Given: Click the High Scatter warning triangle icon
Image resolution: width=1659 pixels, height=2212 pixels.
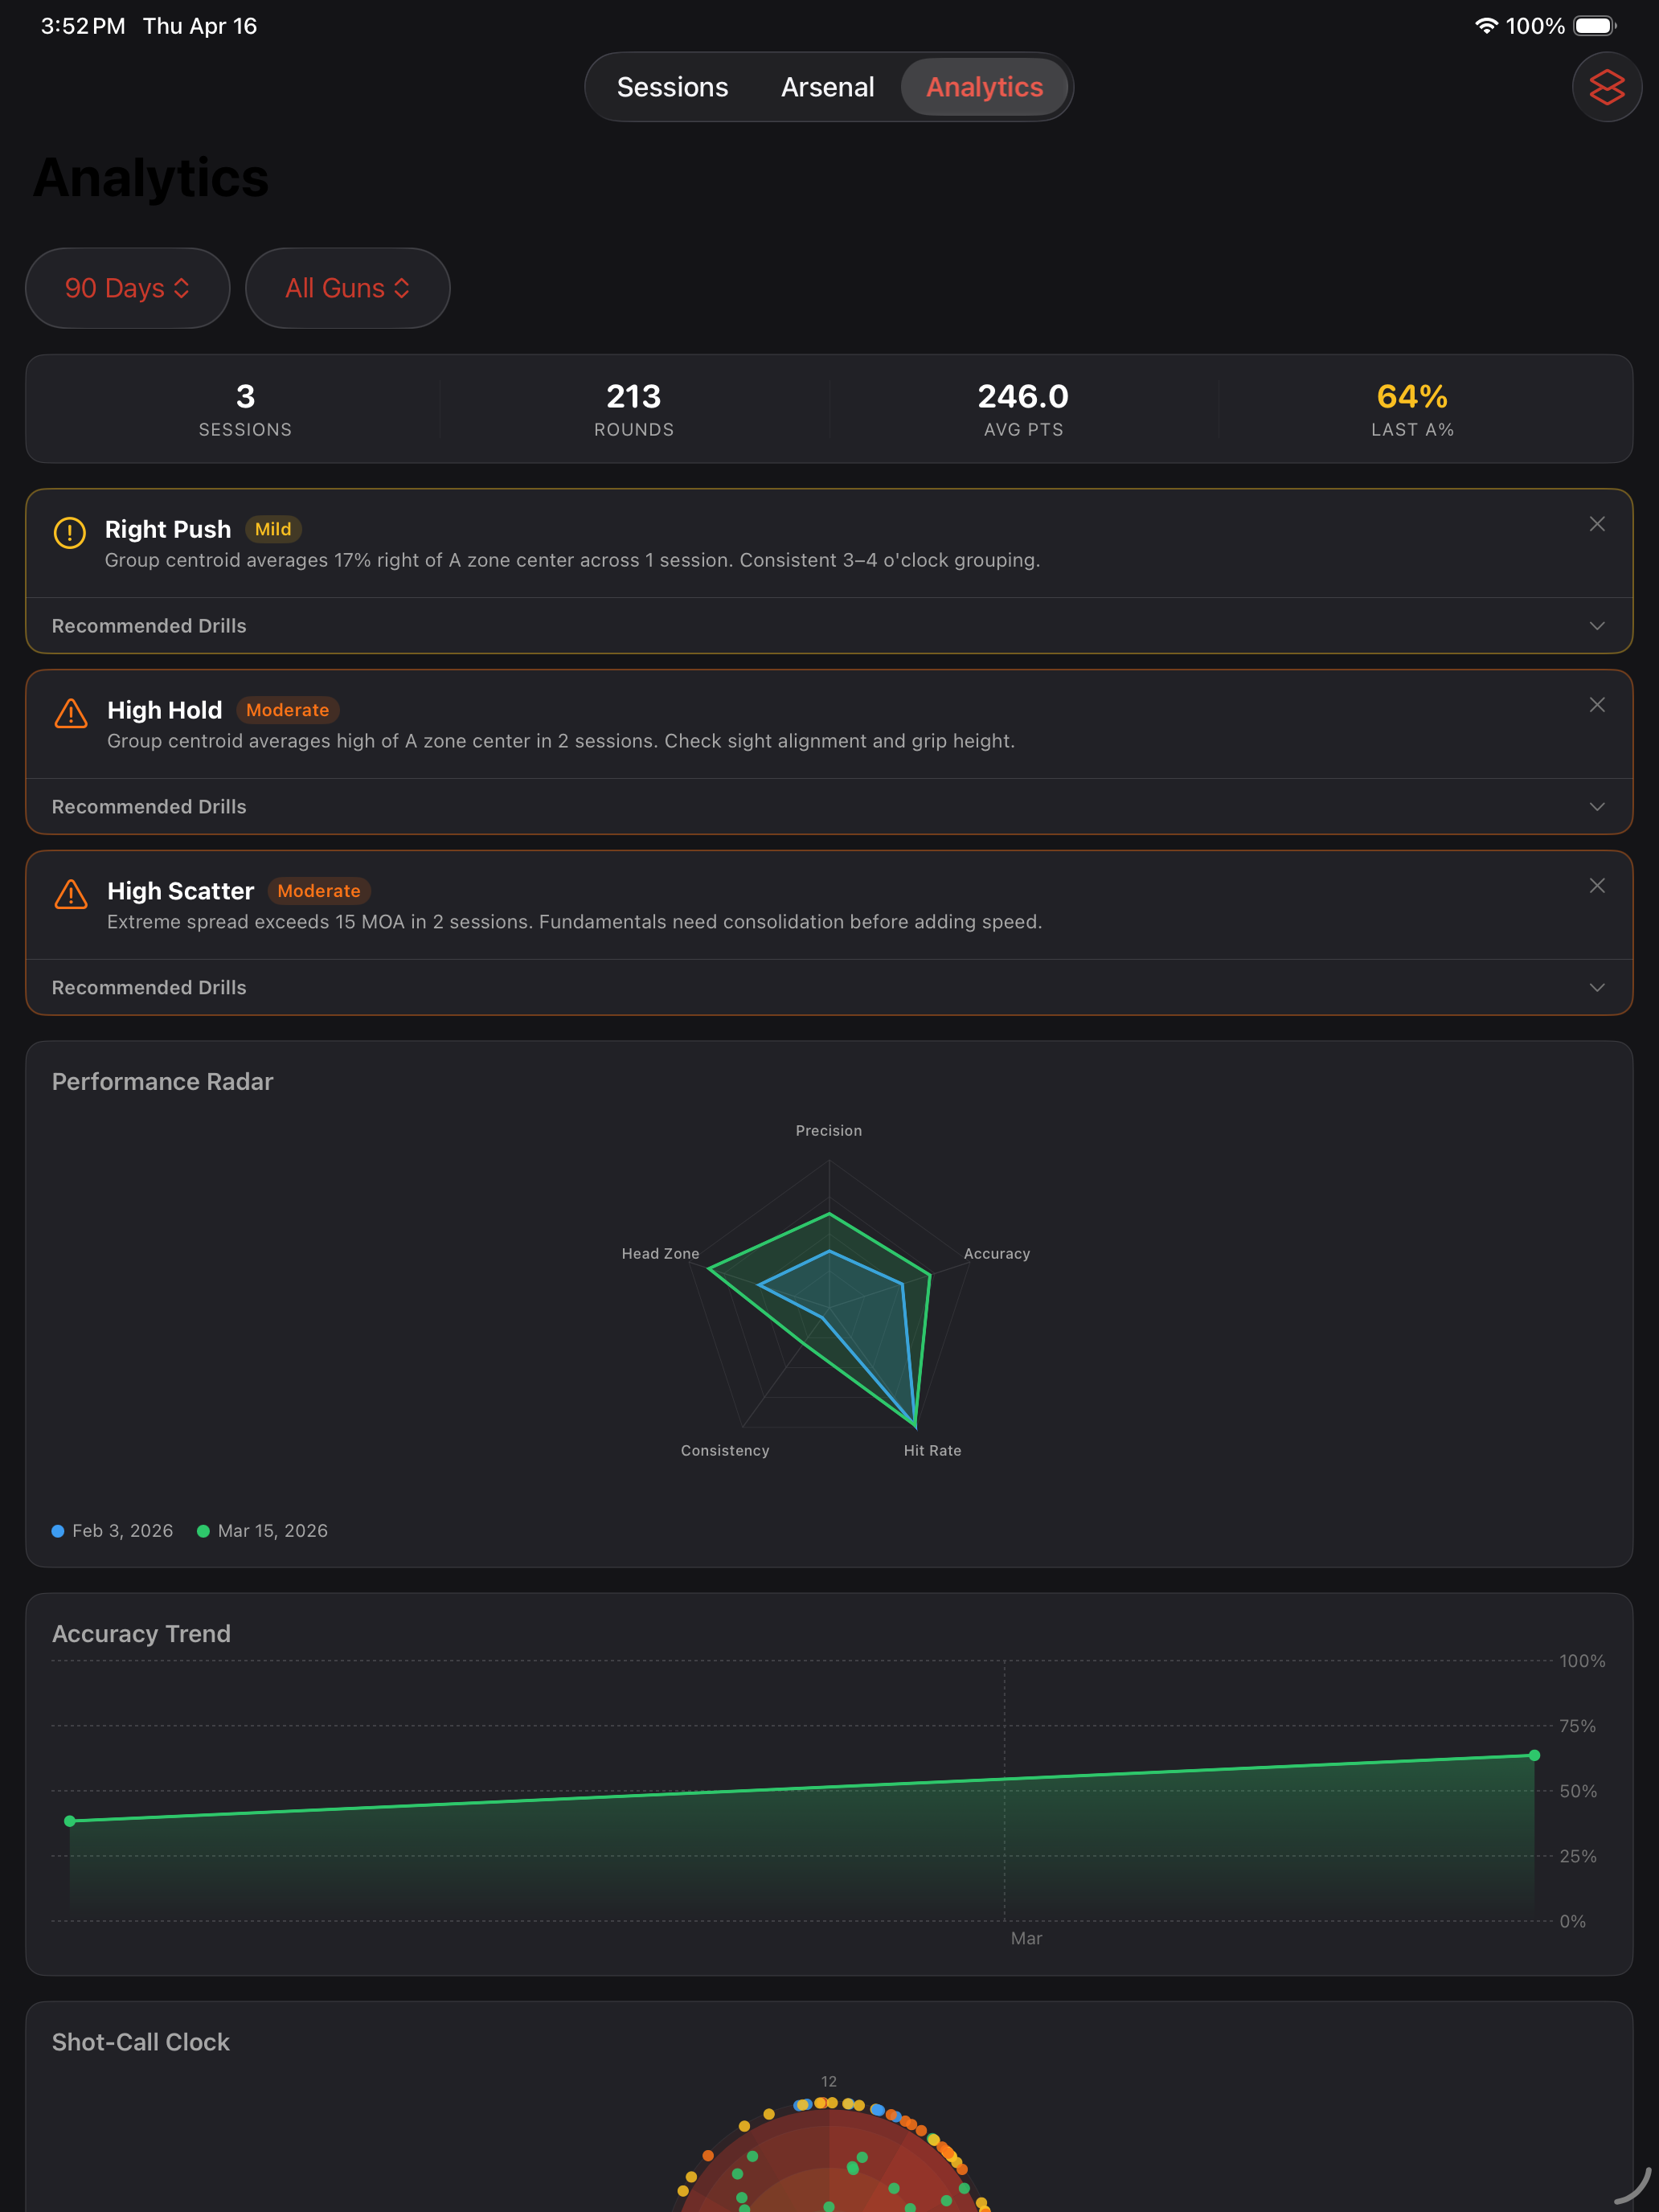Looking at the screenshot, I should (x=70, y=894).
